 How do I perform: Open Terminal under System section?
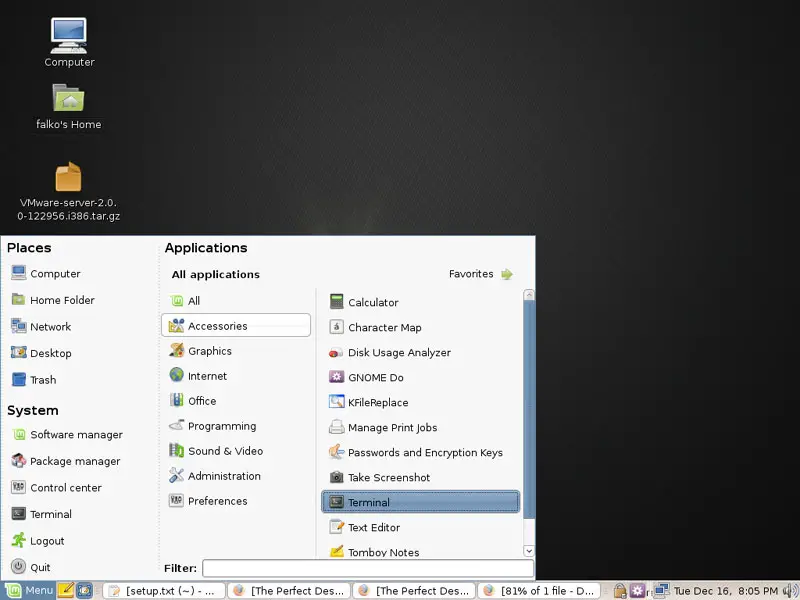click(41, 514)
